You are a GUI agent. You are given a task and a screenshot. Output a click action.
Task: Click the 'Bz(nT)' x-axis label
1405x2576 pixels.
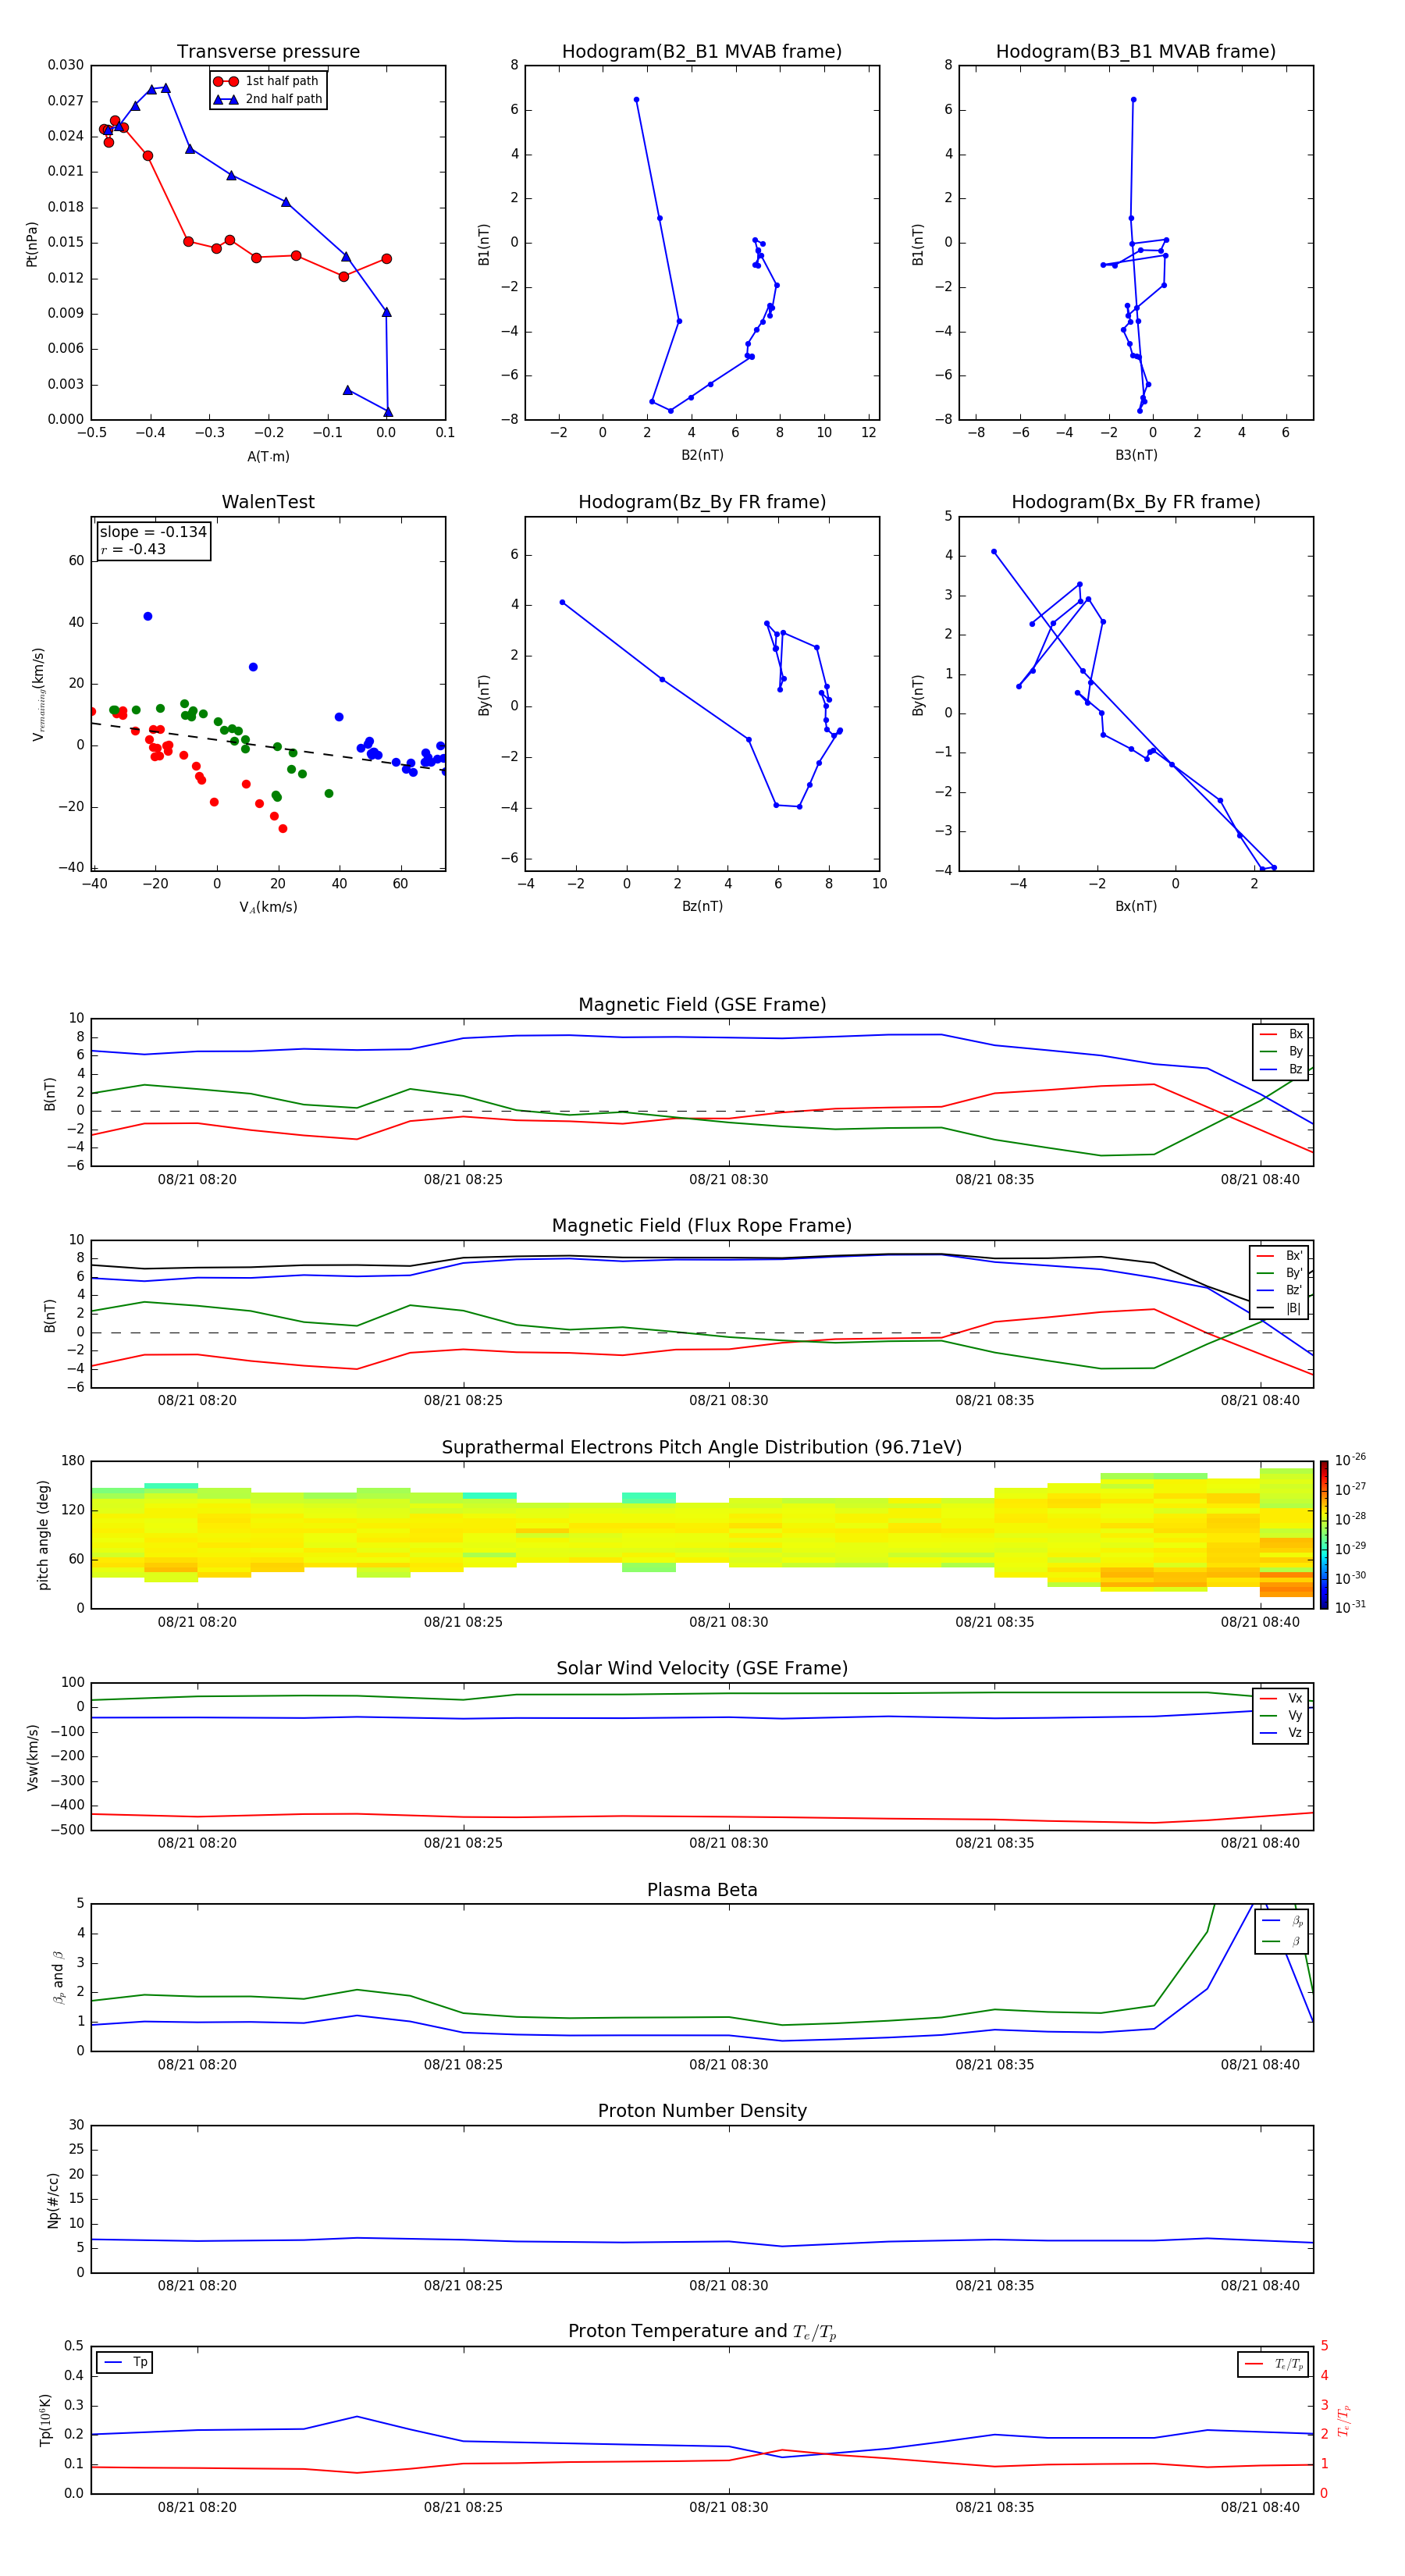pos(702,906)
